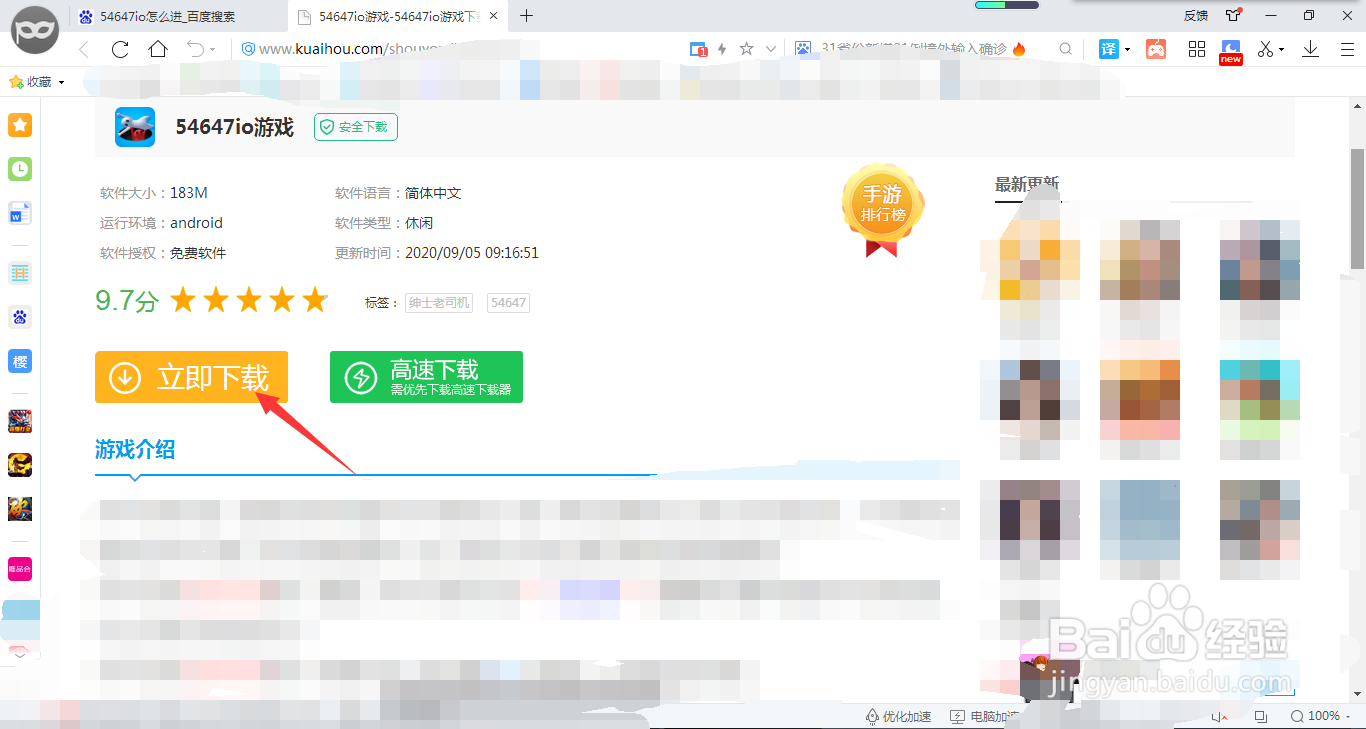The width and height of the screenshot is (1366, 729).
Task: Click the 最新更新 heading
Action: [x=1027, y=185]
